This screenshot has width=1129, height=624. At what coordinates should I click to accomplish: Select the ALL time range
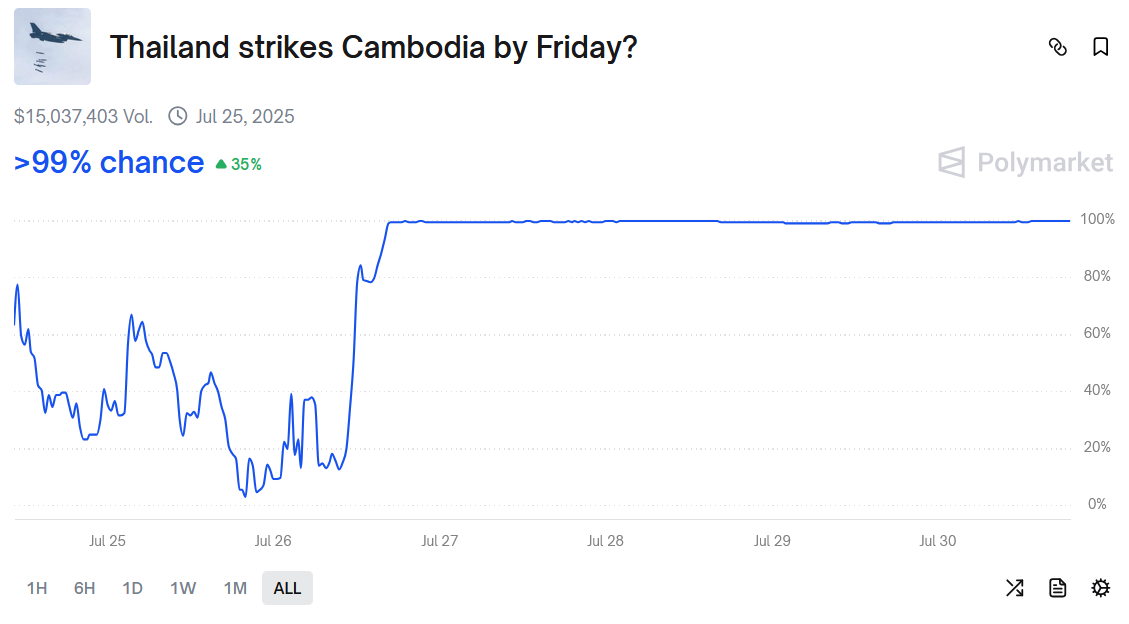[287, 588]
